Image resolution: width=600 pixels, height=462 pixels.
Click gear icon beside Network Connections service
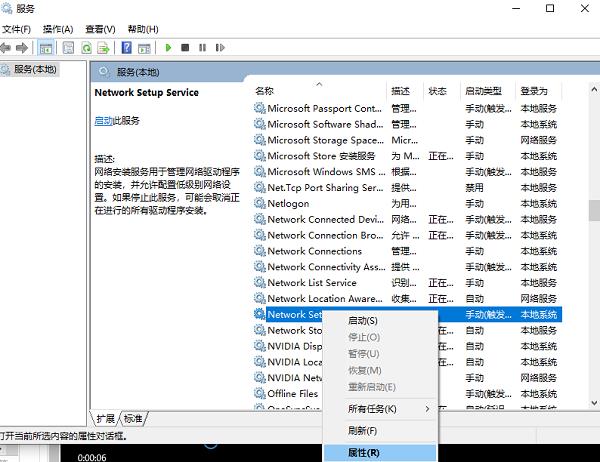click(259, 251)
